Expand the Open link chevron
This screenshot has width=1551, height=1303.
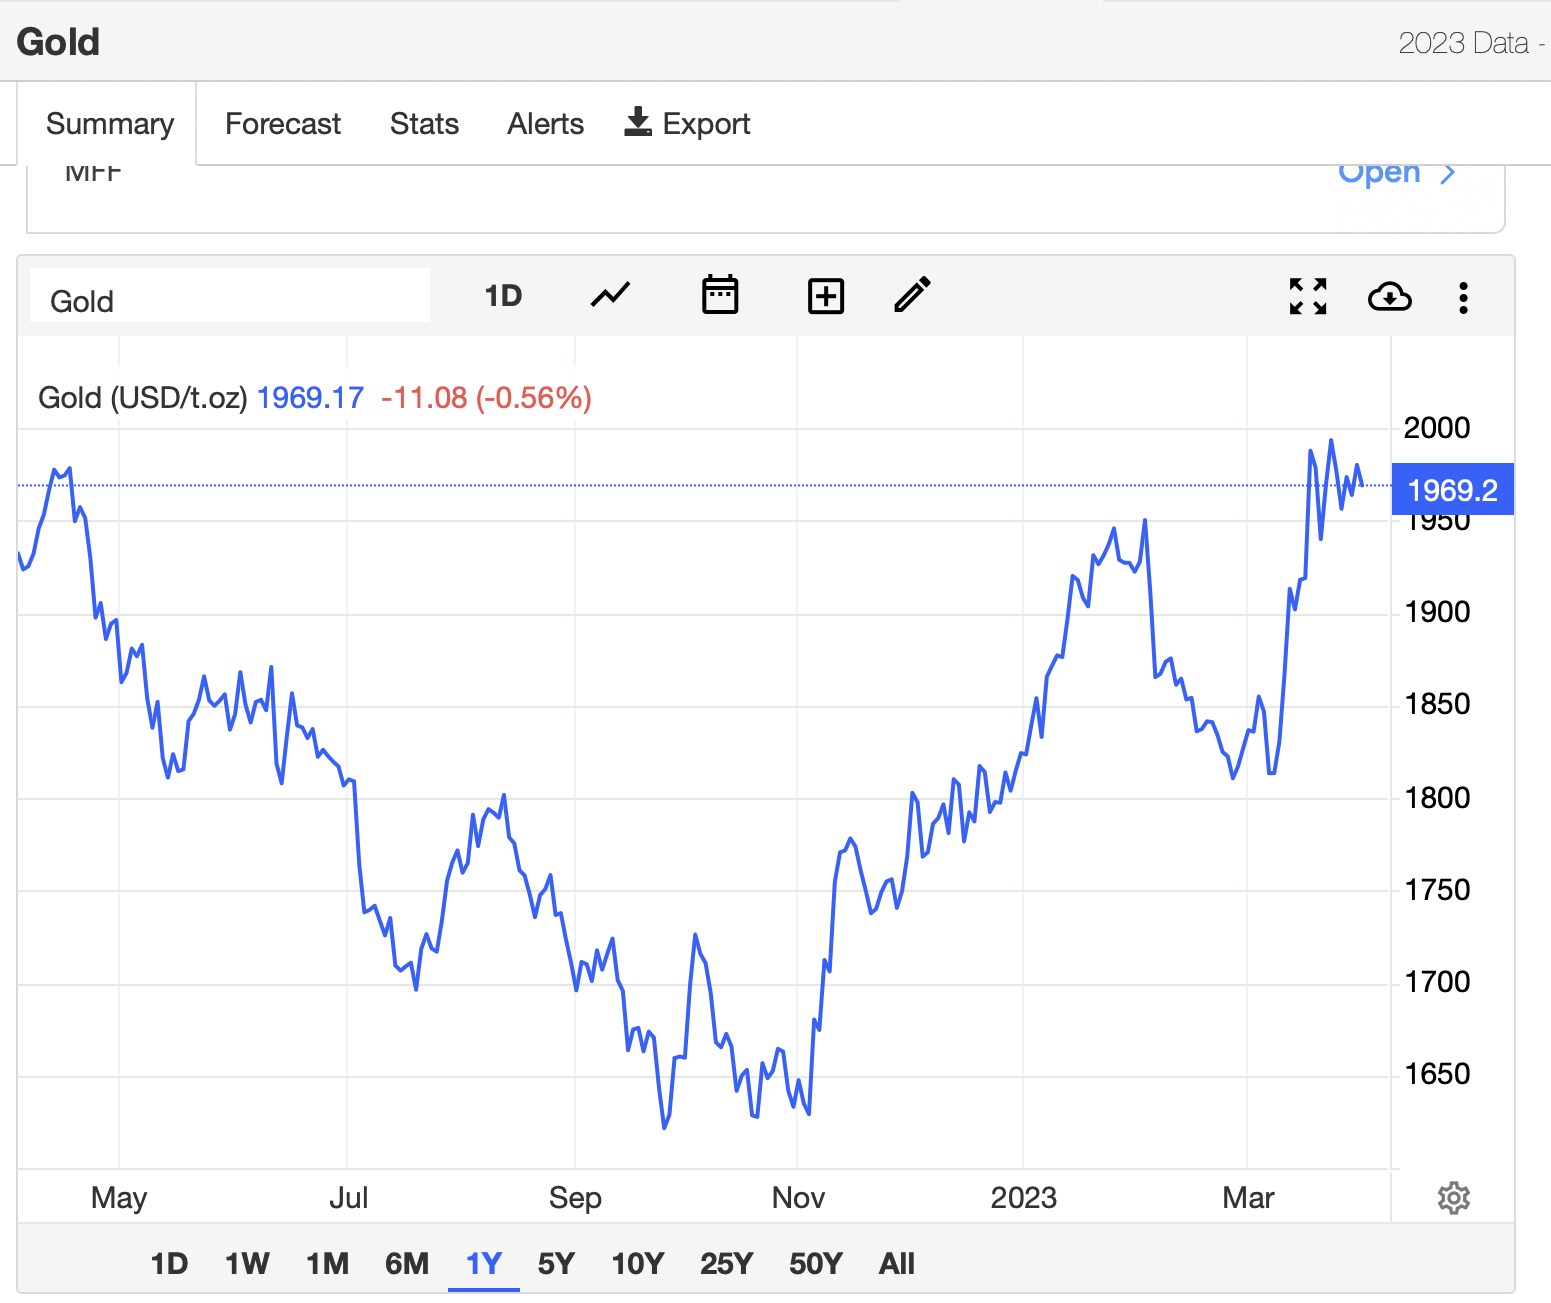tap(1447, 172)
